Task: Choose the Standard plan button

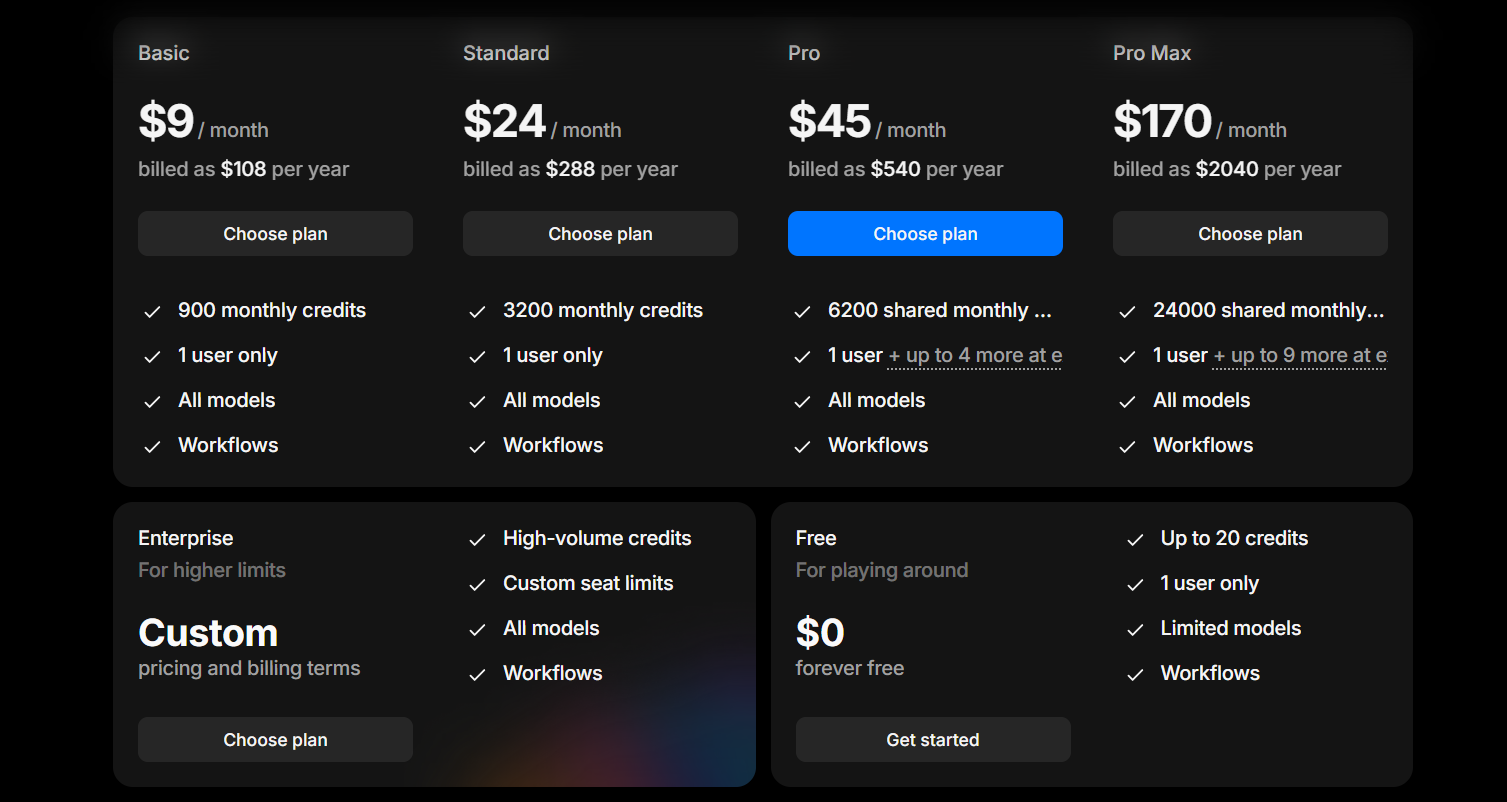Action: coord(600,233)
